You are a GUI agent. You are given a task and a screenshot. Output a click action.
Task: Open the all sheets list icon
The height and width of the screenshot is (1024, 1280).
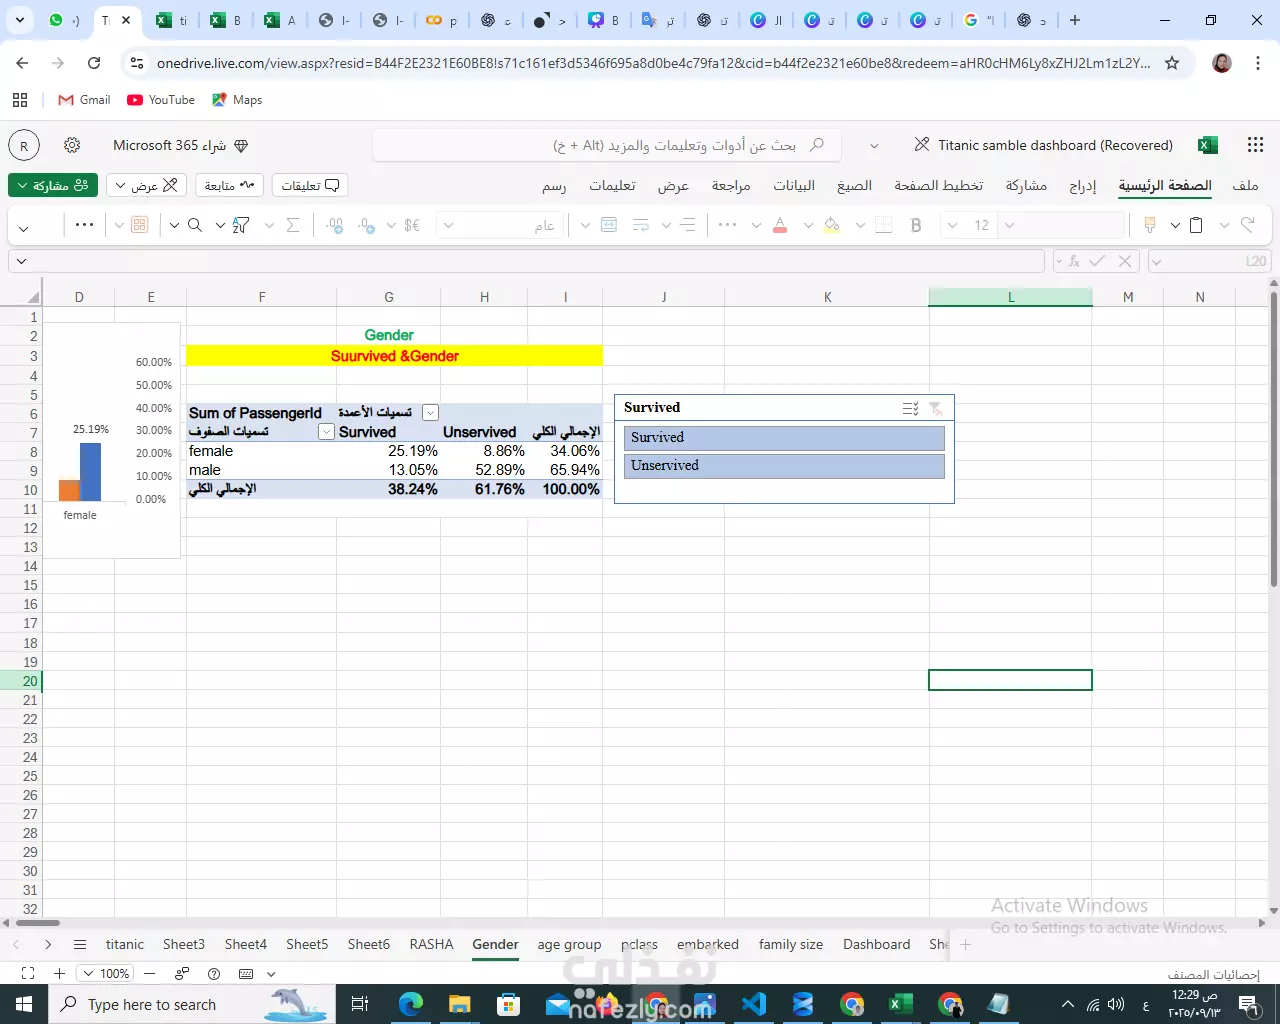point(80,944)
